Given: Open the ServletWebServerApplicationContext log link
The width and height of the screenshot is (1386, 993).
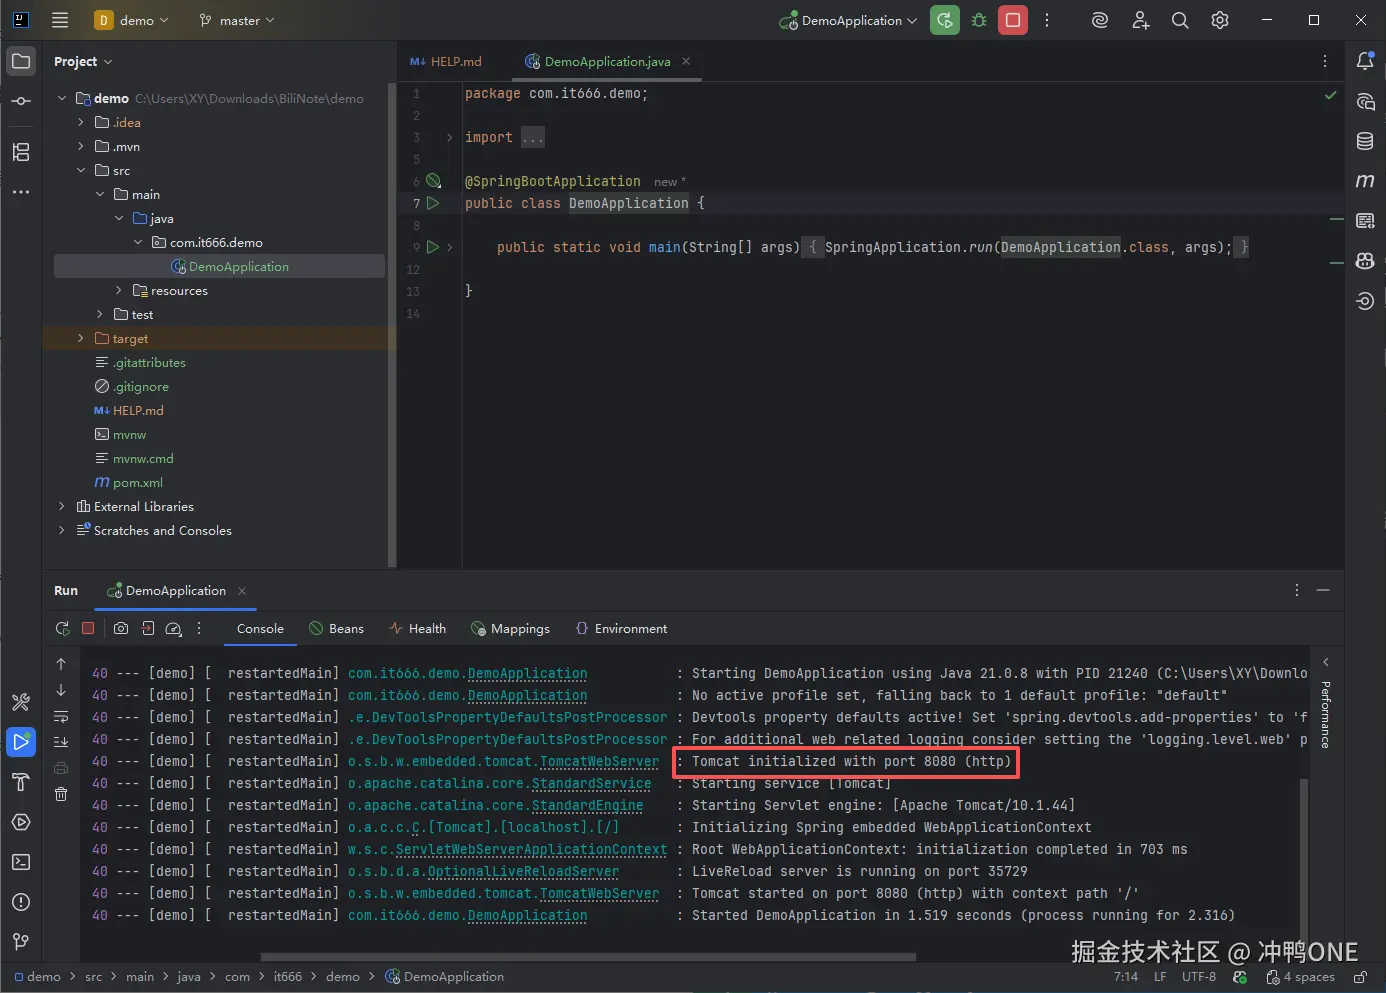Looking at the screenshot, I should point(531,849).
